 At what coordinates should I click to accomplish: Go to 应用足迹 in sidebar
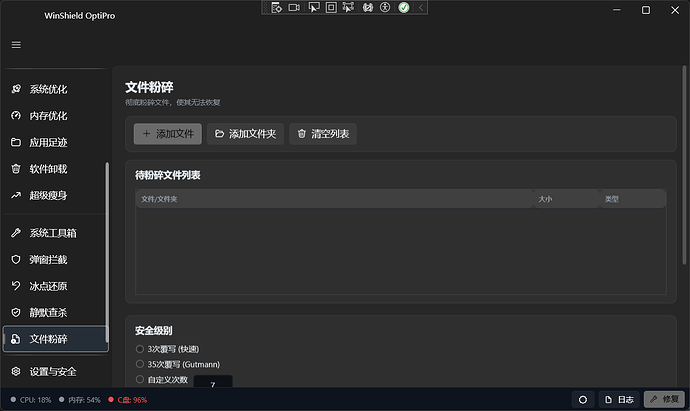point(55,142)
